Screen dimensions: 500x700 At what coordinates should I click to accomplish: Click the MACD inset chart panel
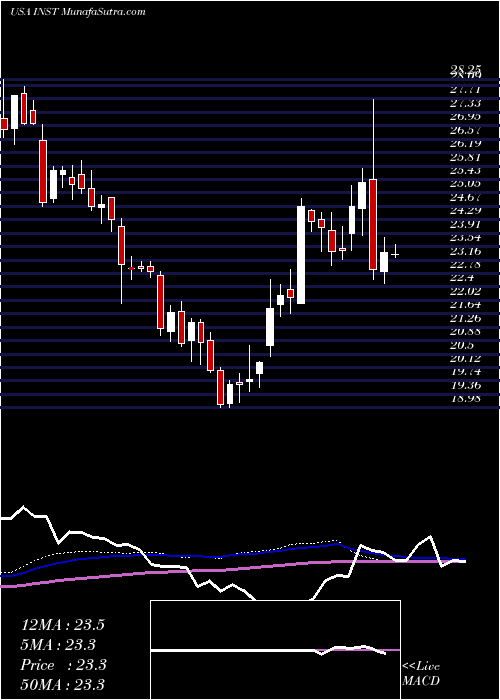[x=275, y=650]
